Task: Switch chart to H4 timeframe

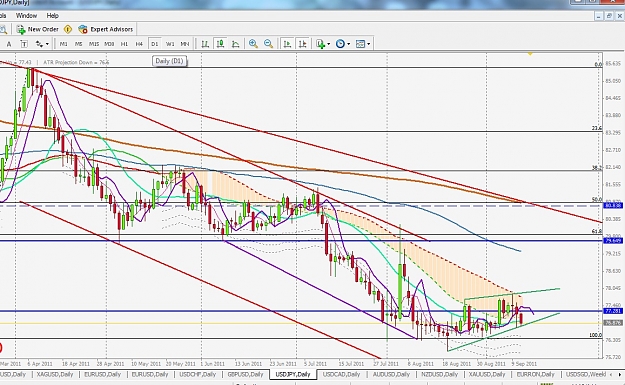Action: tap(139, 44)
